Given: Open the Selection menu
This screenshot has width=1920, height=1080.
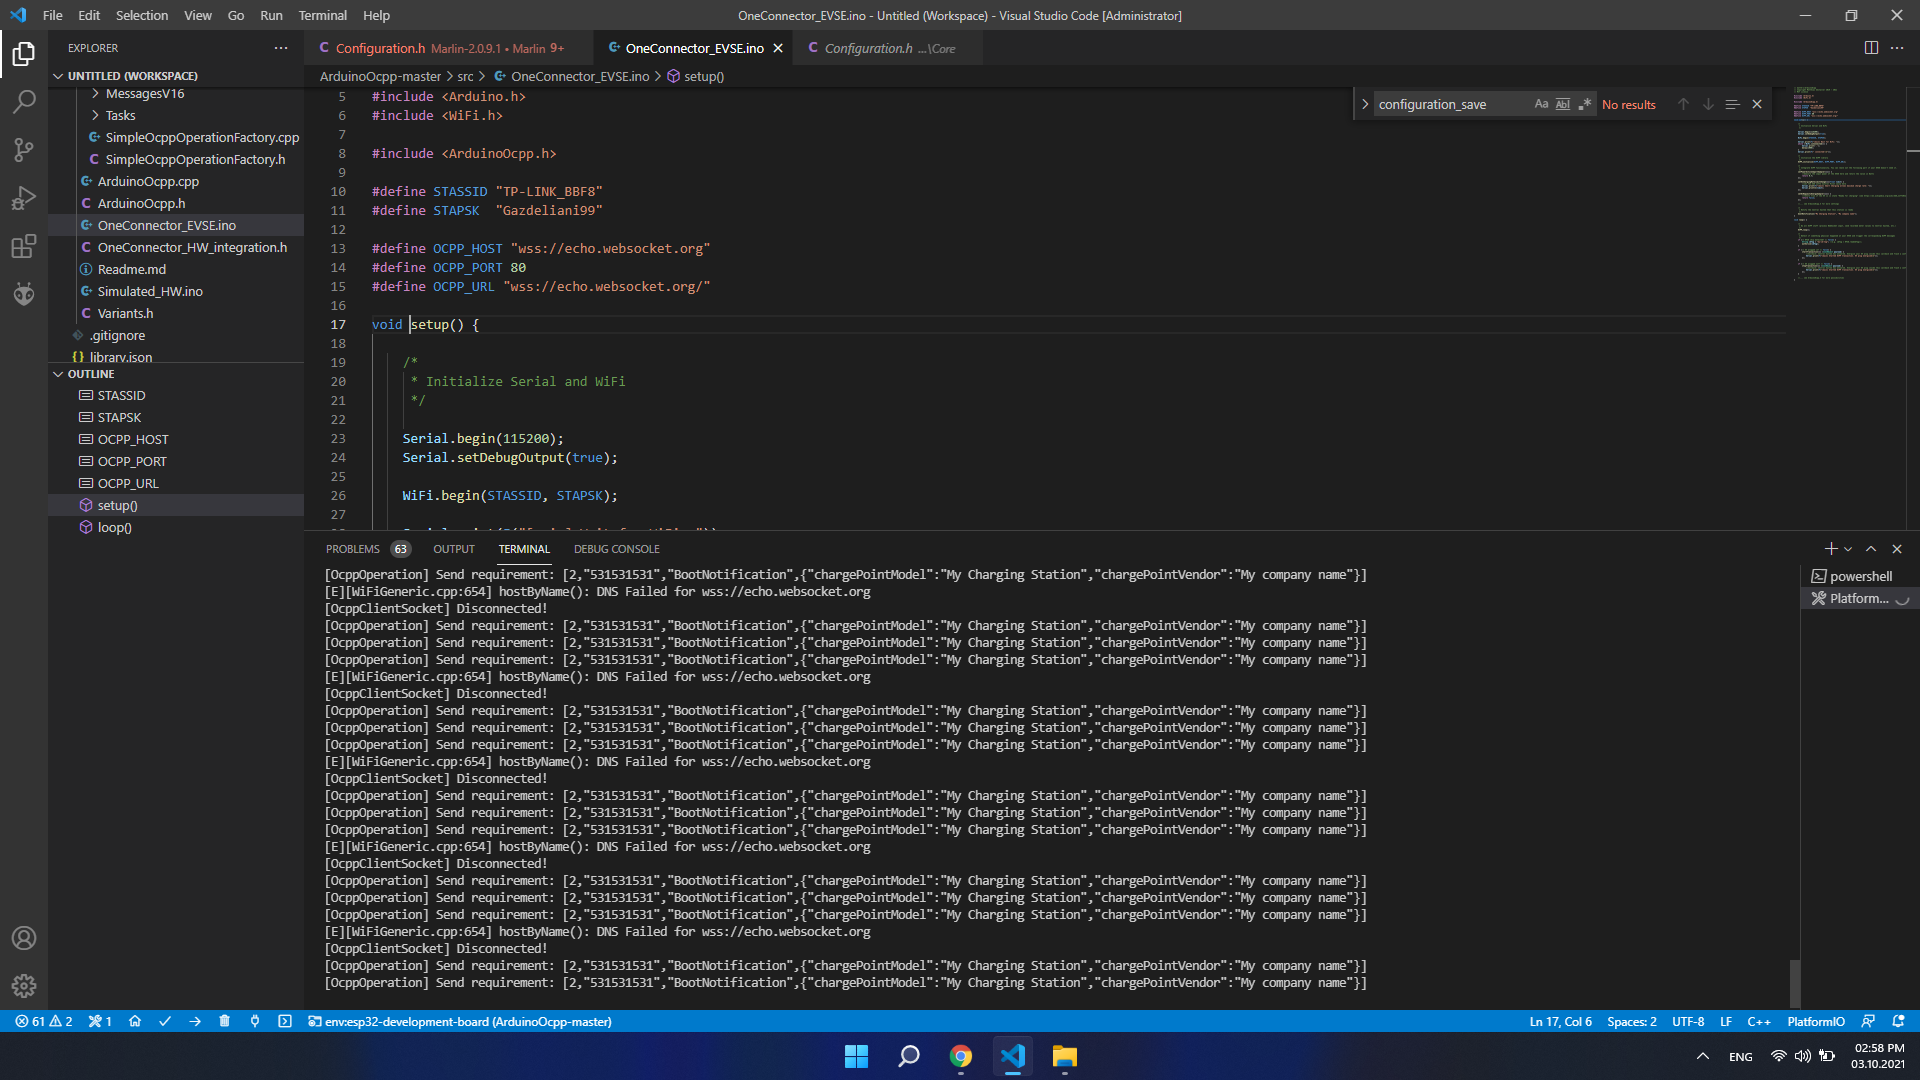Looking at the screenshot, I should click(142, 15).
